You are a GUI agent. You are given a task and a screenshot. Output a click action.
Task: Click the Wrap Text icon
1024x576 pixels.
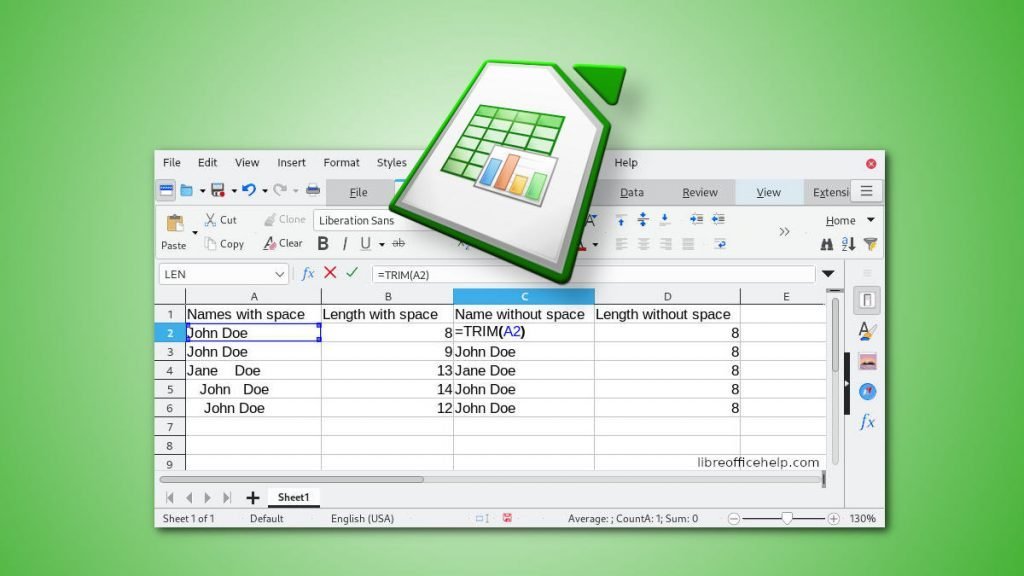point(720,244)
